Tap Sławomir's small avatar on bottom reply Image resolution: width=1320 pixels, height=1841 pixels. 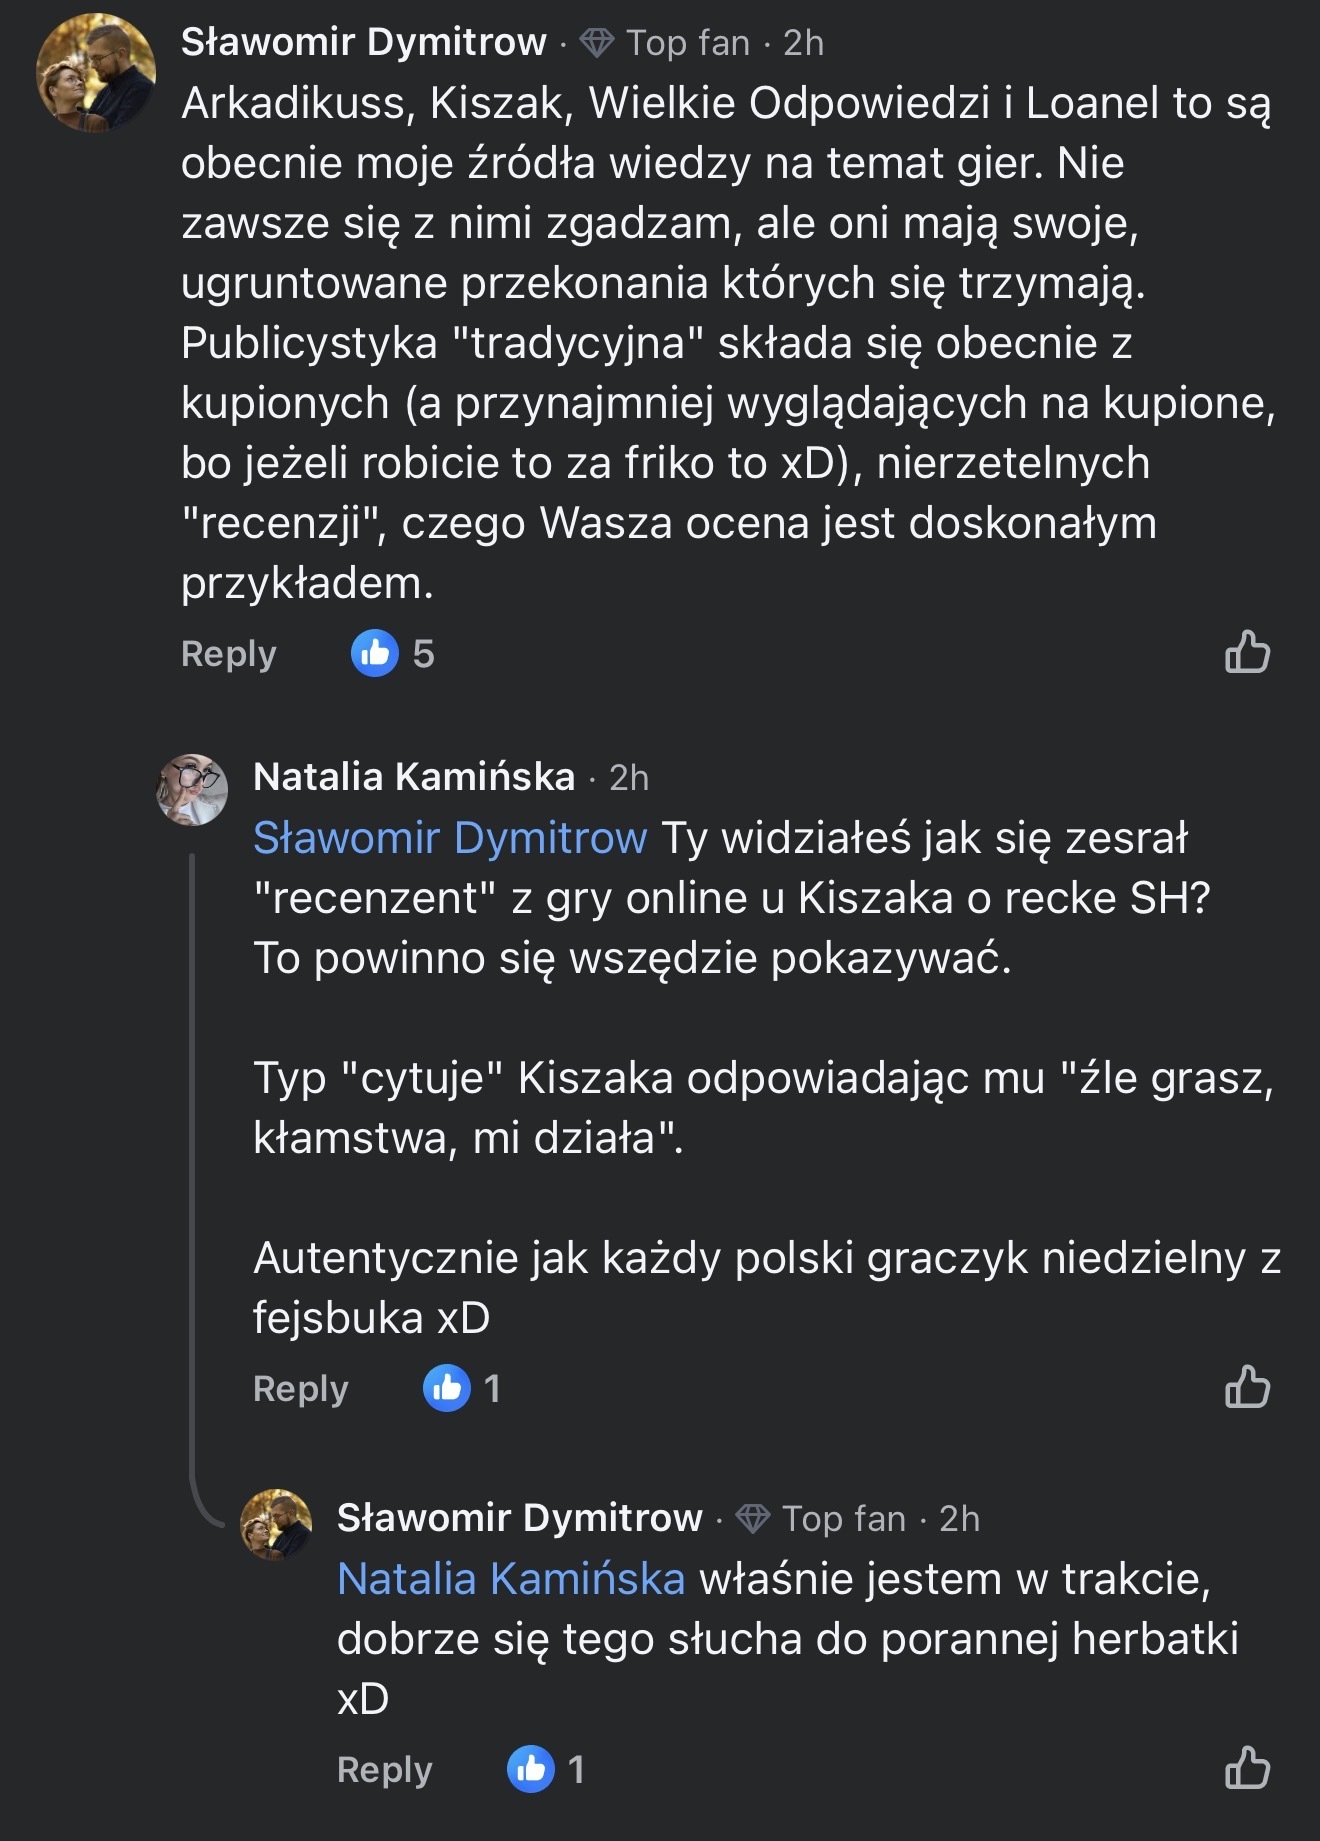tap(277, 1525)
